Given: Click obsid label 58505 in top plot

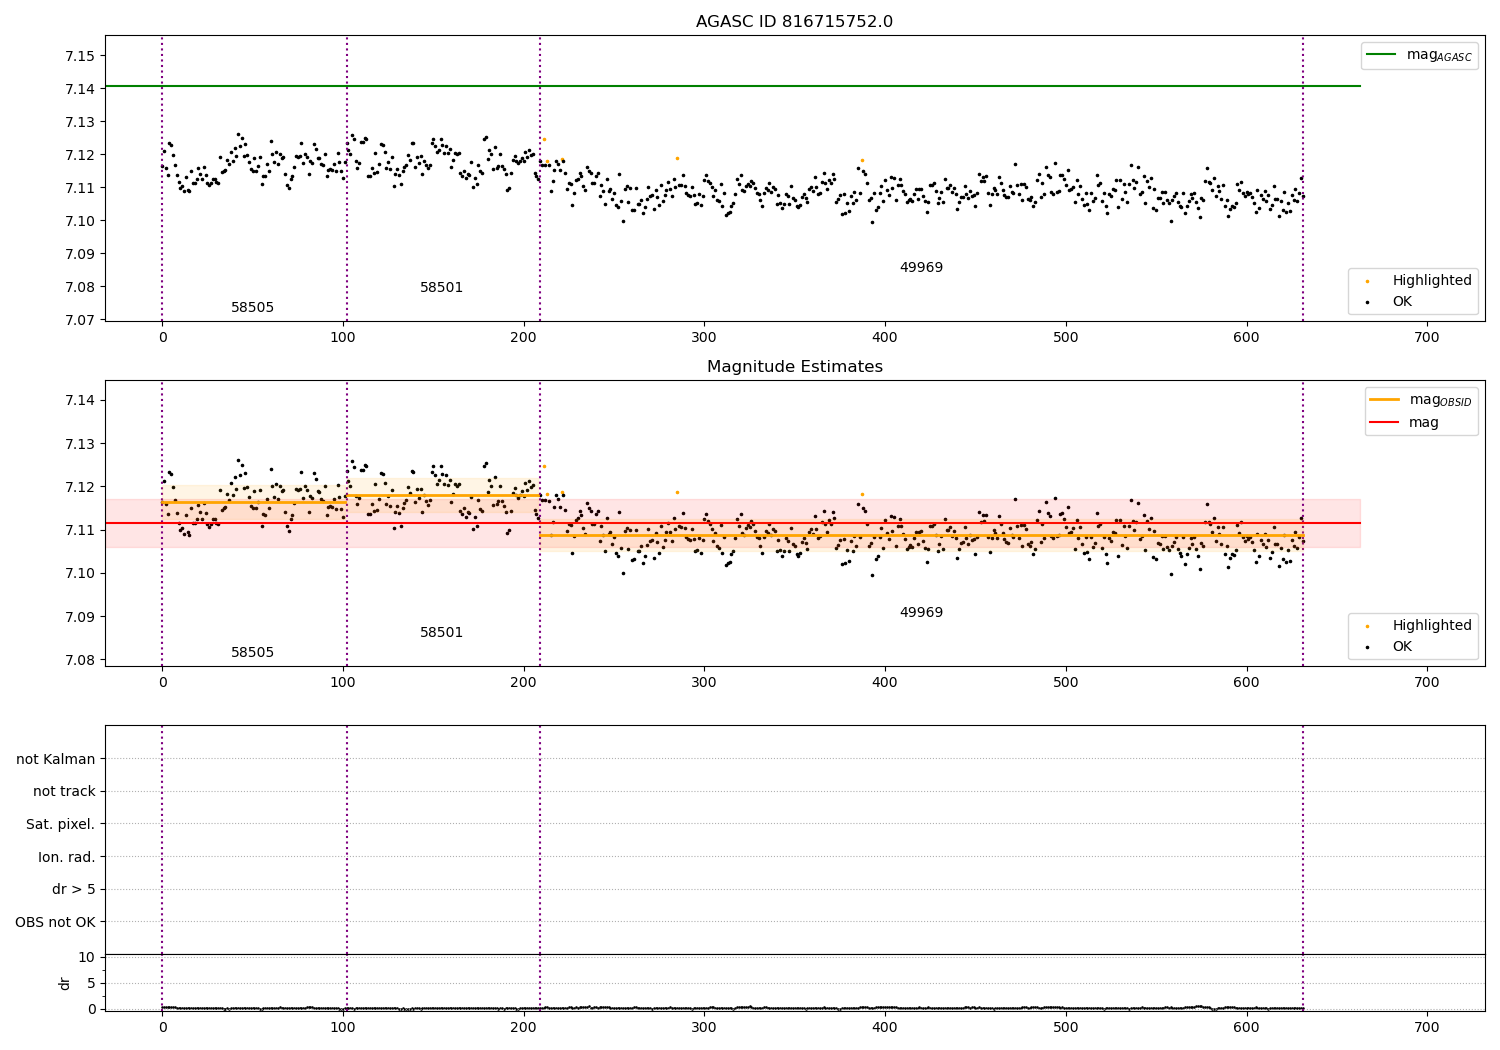Looking at the screenshot, I should pyautogui.click(x=252, y=308).
